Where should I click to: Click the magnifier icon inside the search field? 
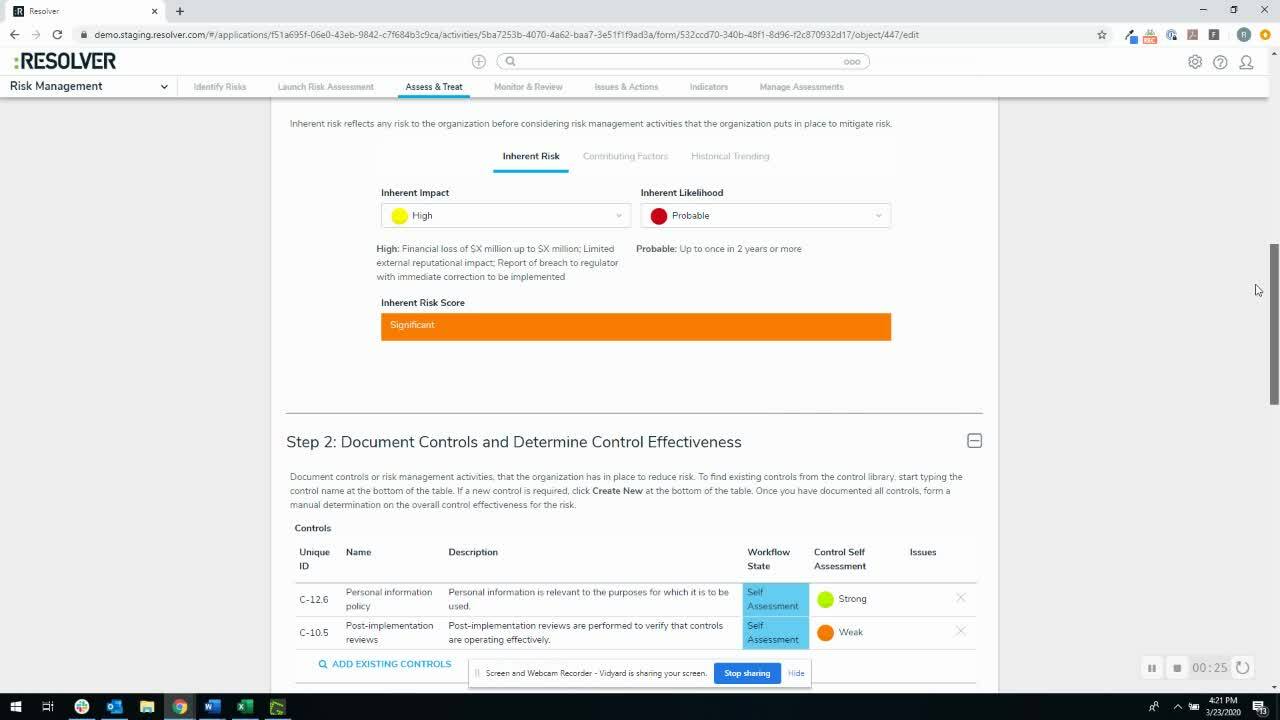click(x=510, y=61)
